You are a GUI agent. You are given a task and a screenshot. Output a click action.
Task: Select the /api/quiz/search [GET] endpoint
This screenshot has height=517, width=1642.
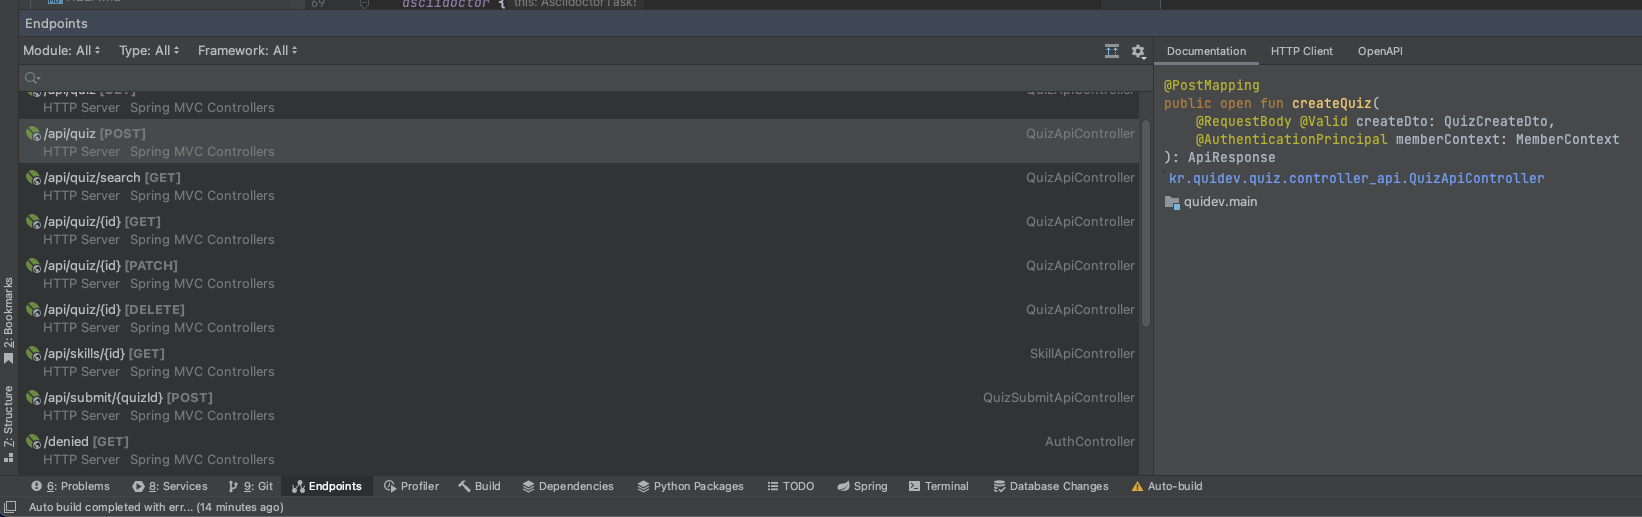578,186
